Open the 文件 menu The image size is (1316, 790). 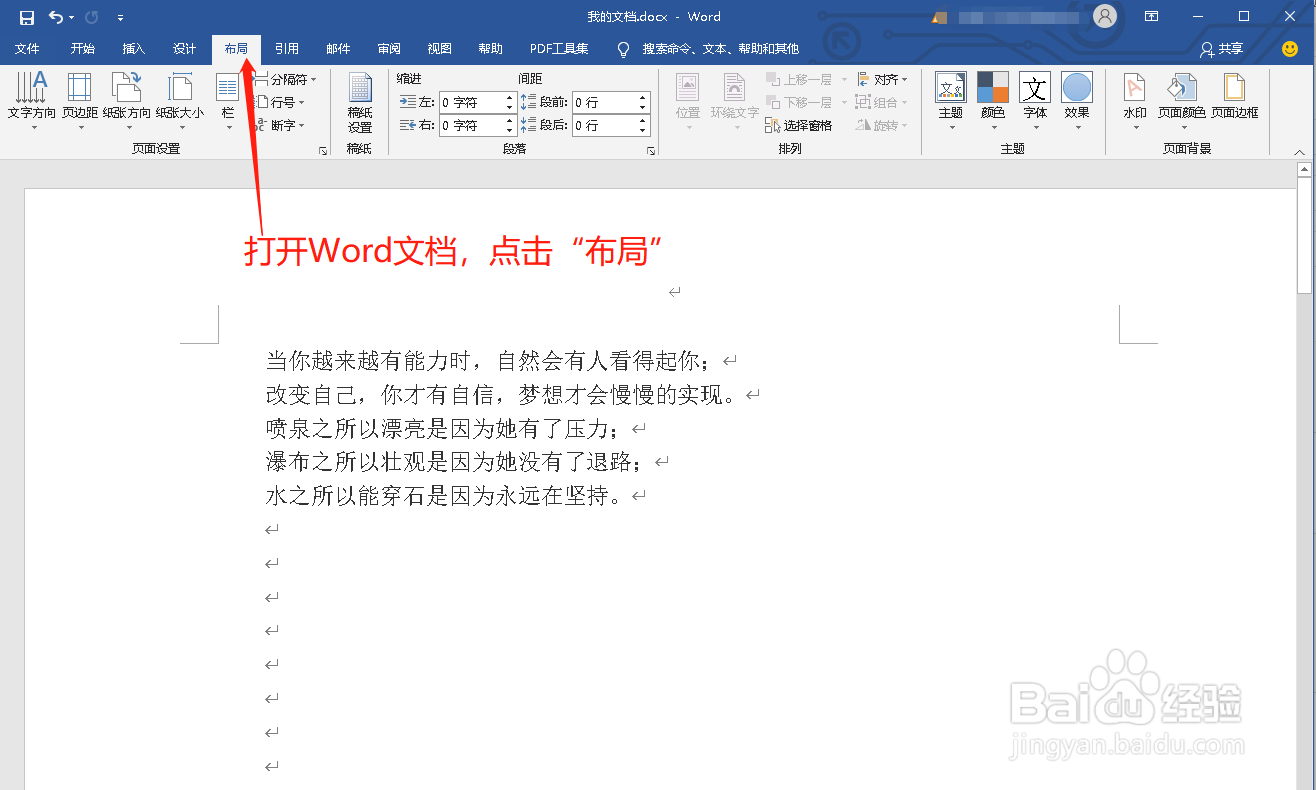pyautogui.click(x=27, y=48)
